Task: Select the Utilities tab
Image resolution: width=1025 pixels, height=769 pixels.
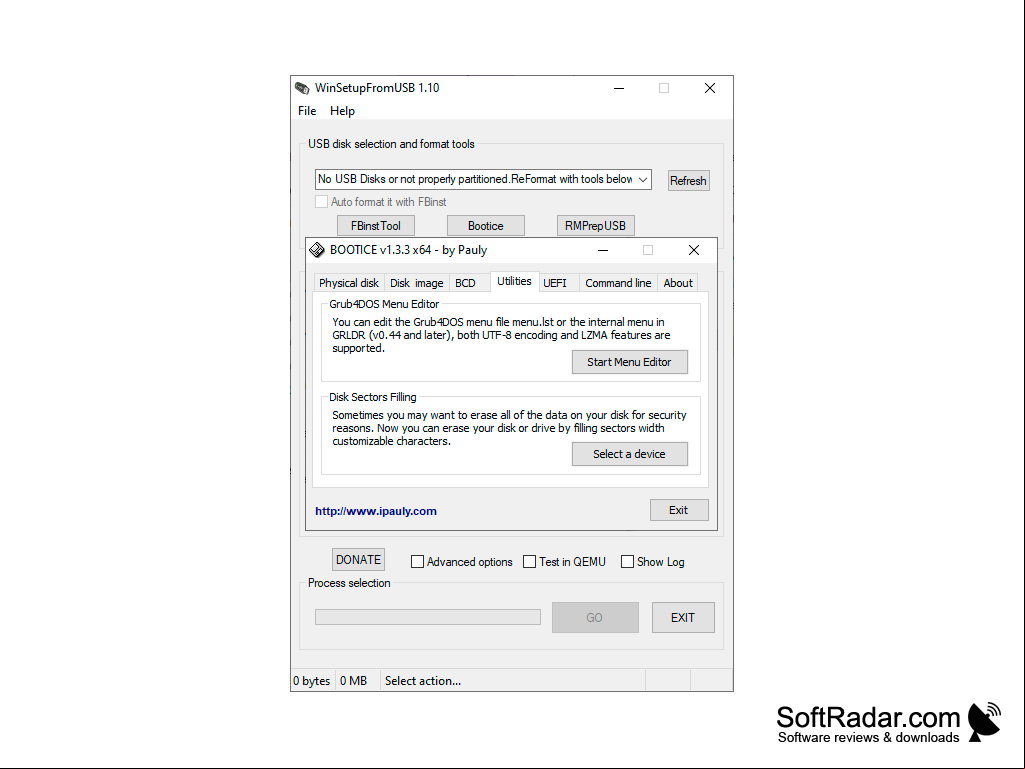Action: point(514,281)
